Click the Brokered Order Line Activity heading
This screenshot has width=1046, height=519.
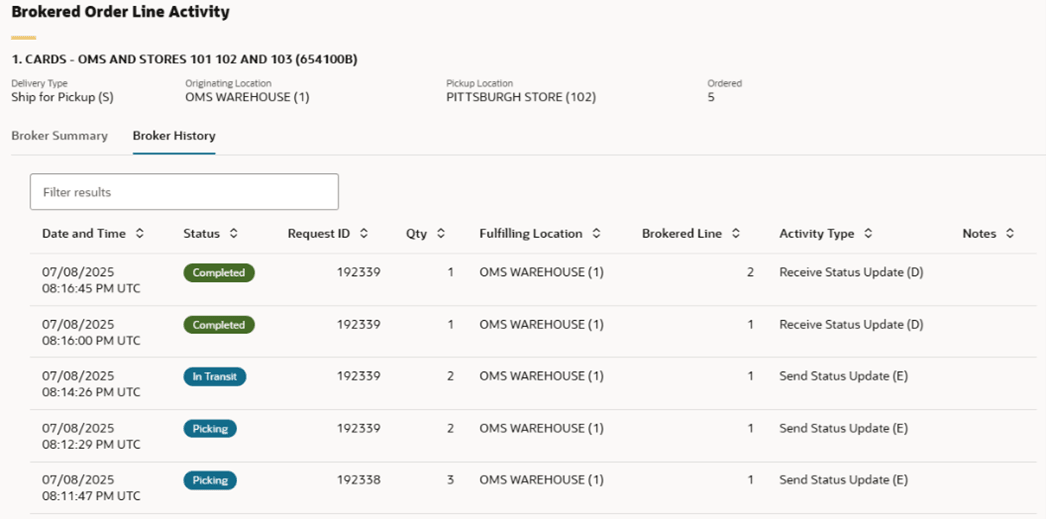click(121, 12)
